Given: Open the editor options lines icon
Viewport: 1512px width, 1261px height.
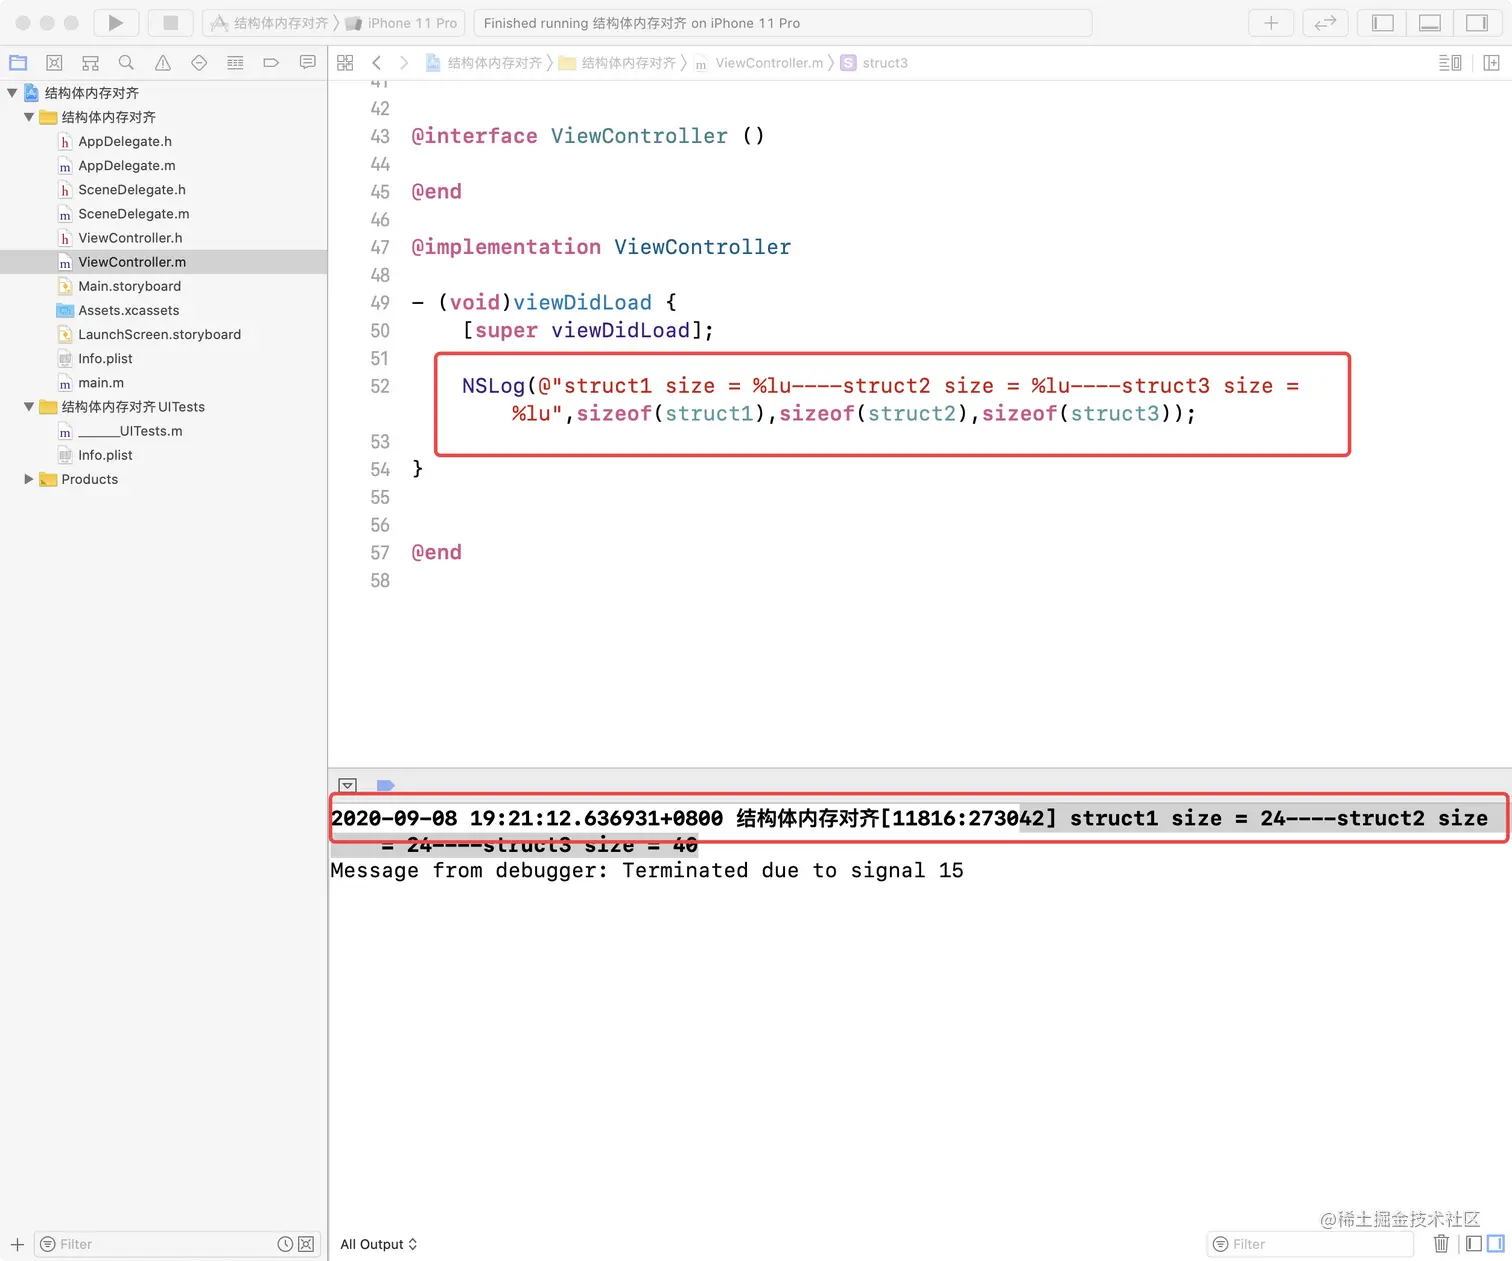Looking at the screenshot, I should point(1450,63).
